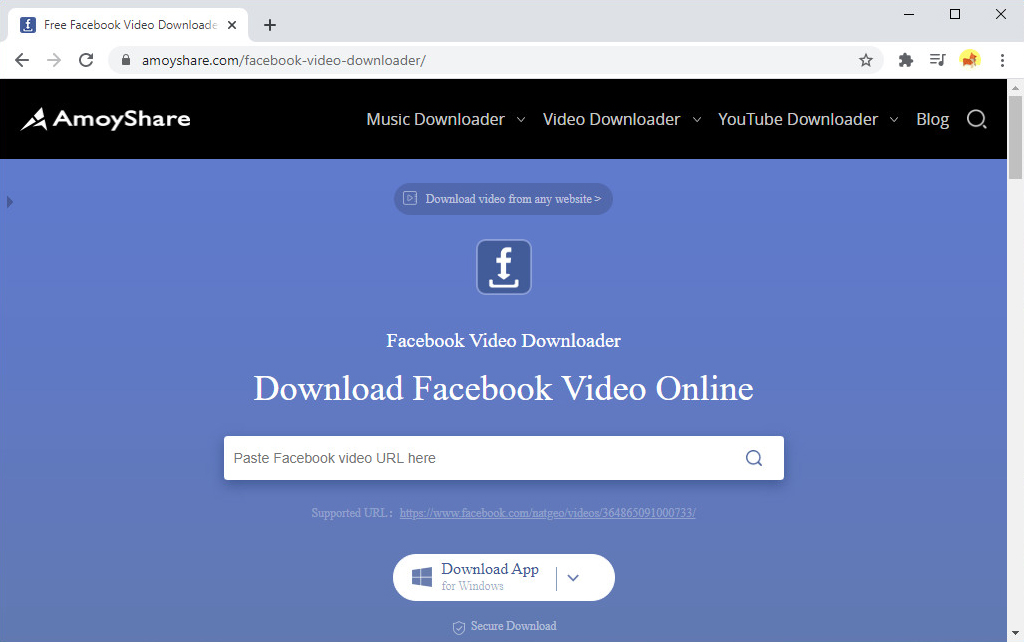
Task: Open Download App platform dropdown chevron
Action: tap(573, 577)
